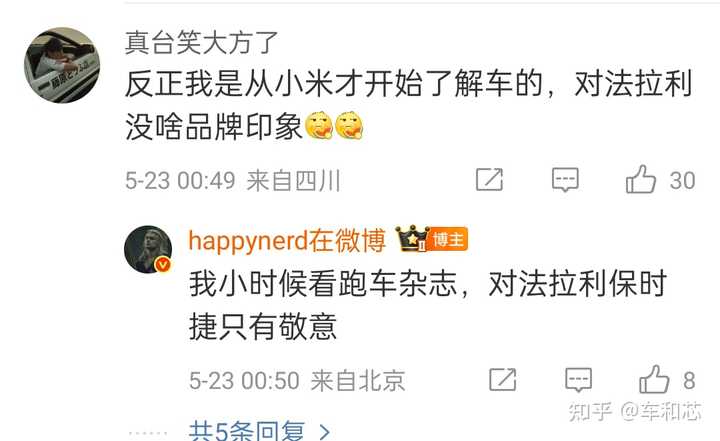
Task: Open the 真台笑大方了 user profile name
Action: point(202,43)
